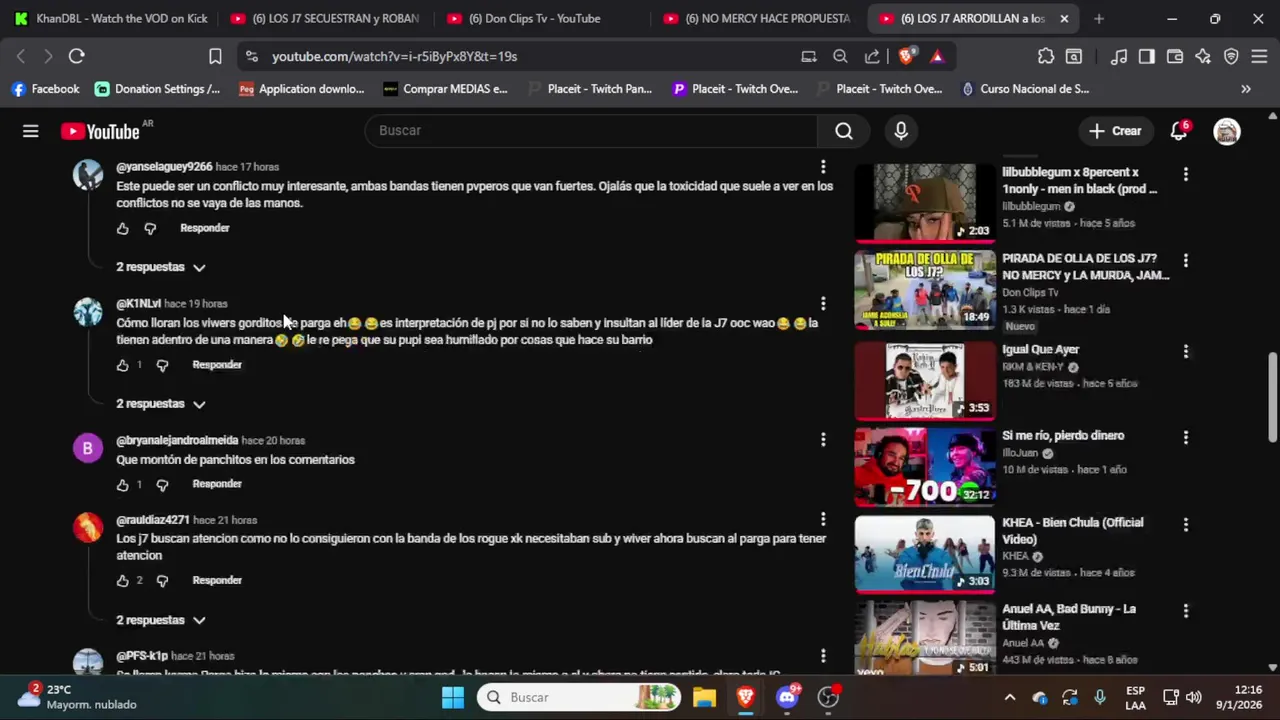Dislike the comment by @bryanalejandroalmeida
Image resolution: width=1280 pixels, height=720 pixels.
[x=162, y=484]
